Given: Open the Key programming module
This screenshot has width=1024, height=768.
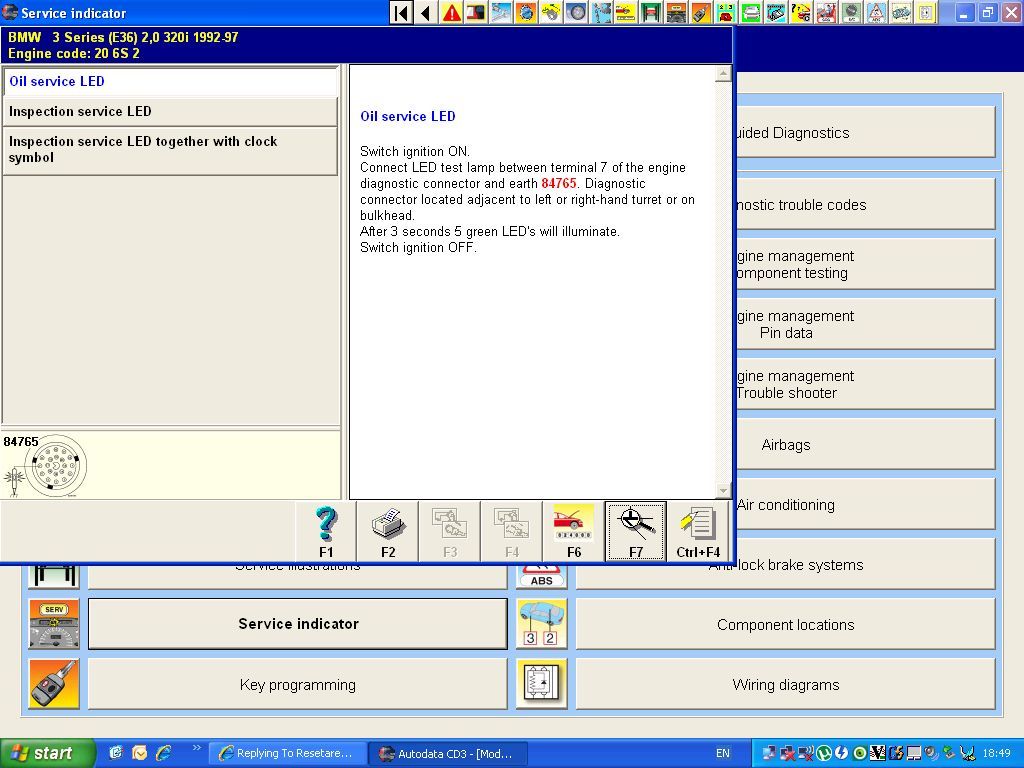Looking at the screenshot, I should [297, 685].
